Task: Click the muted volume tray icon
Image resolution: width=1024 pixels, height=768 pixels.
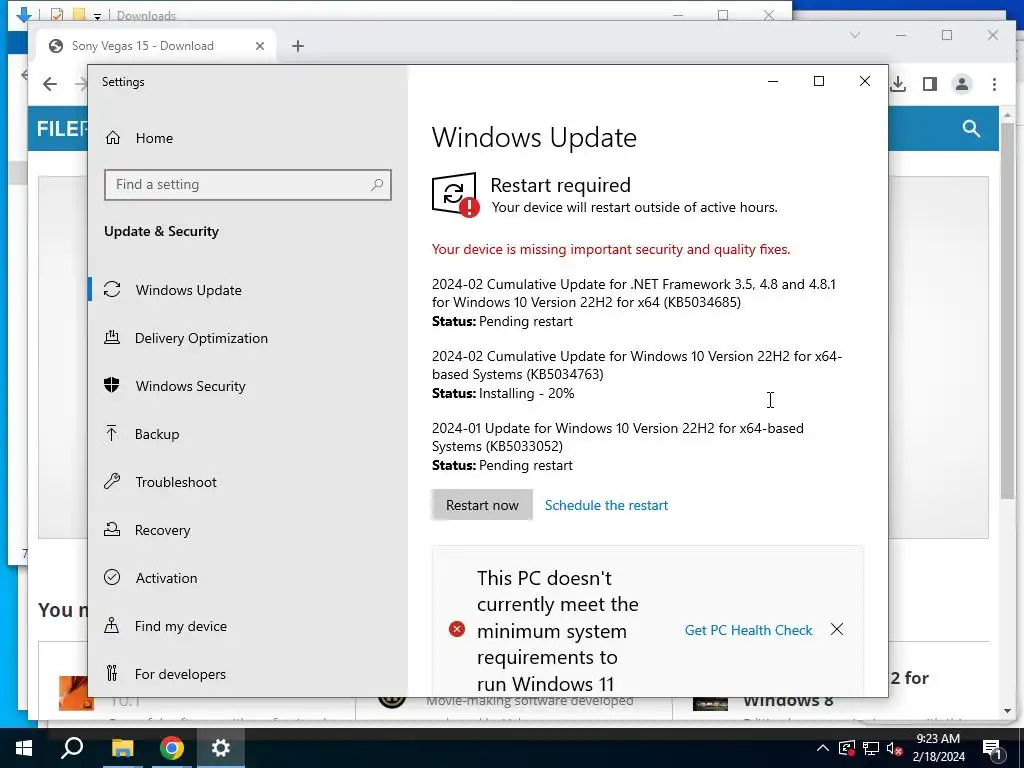Action: pyautogui.click(x=895, y=748)
